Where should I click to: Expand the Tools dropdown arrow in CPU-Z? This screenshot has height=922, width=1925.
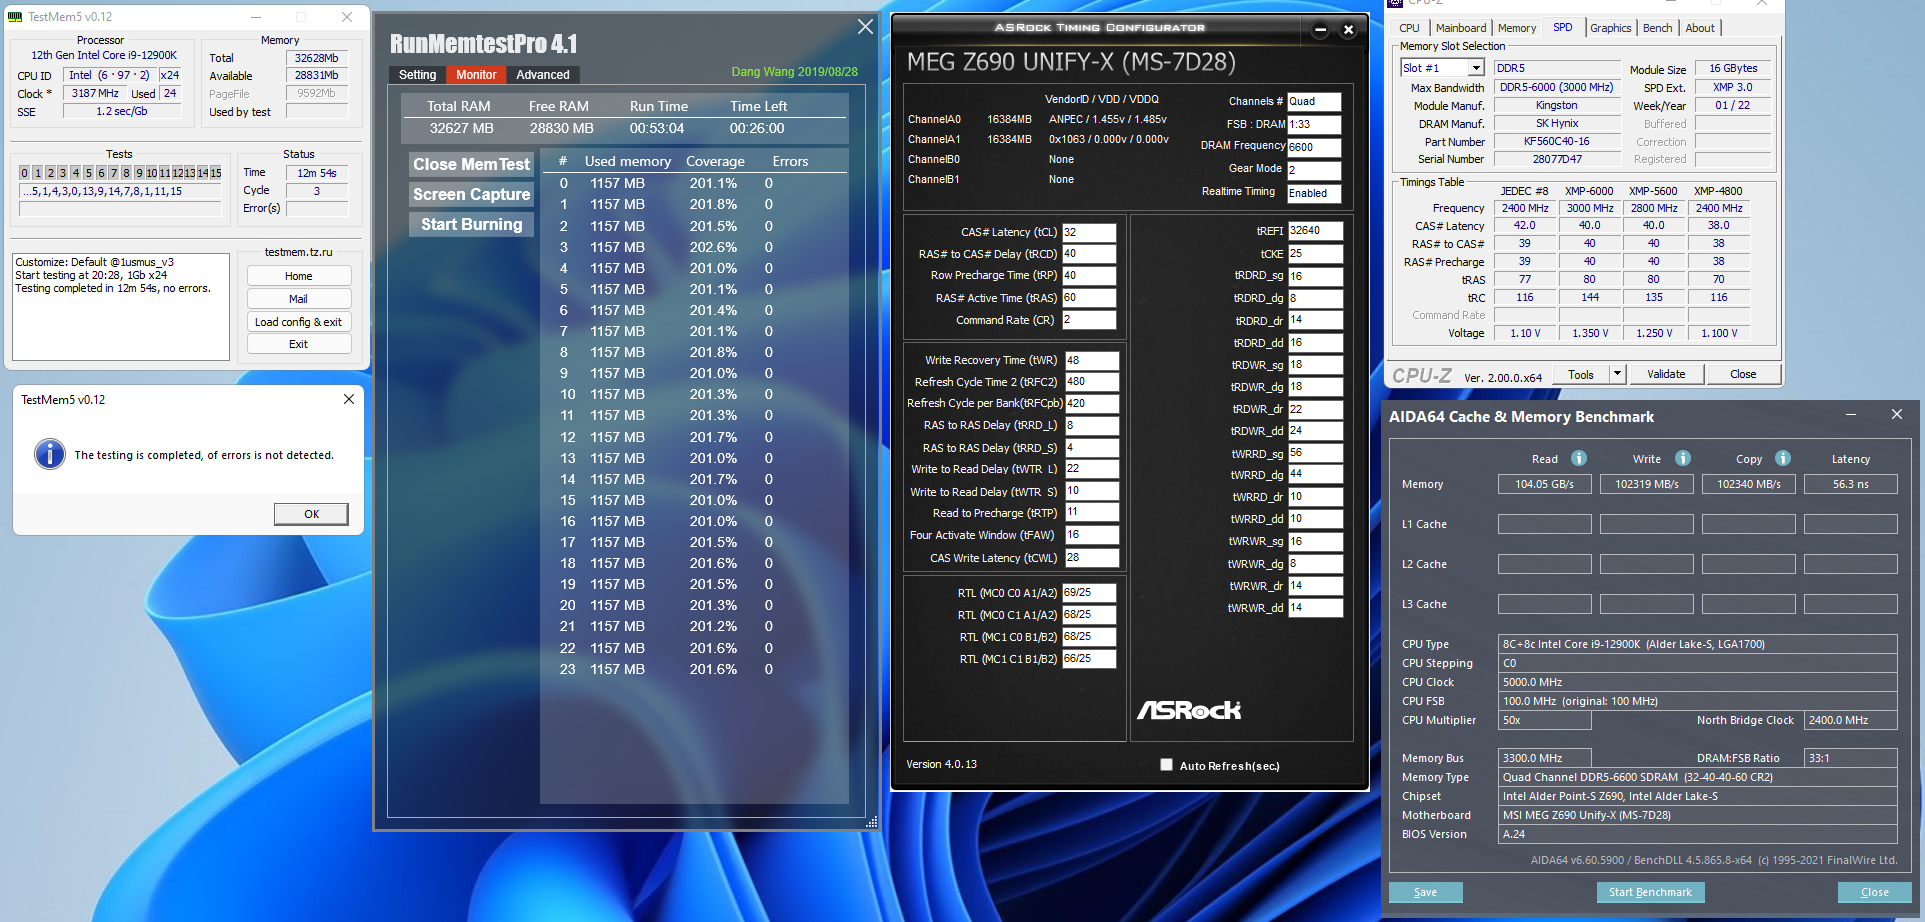point(1616,374)
